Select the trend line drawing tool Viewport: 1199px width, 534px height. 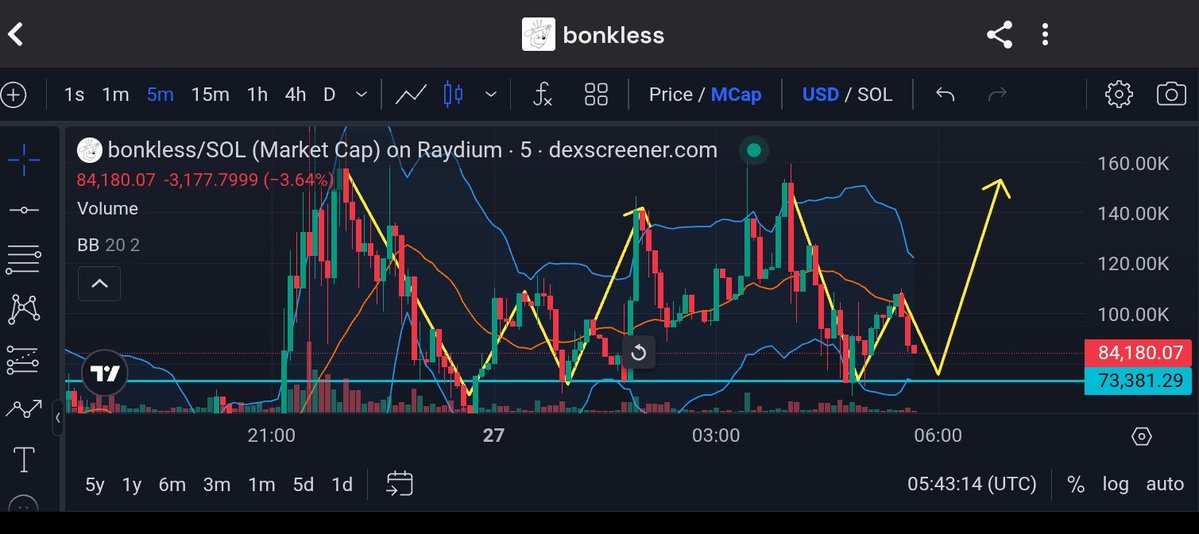(x=24, y=210)
